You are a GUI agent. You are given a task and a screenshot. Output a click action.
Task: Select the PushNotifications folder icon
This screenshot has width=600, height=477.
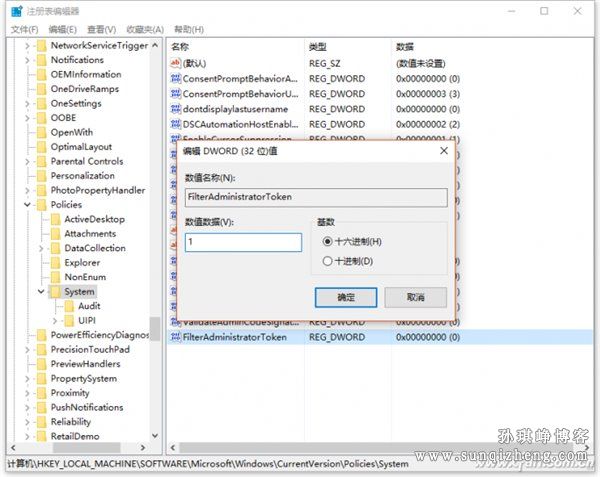[x=42, y=408]
